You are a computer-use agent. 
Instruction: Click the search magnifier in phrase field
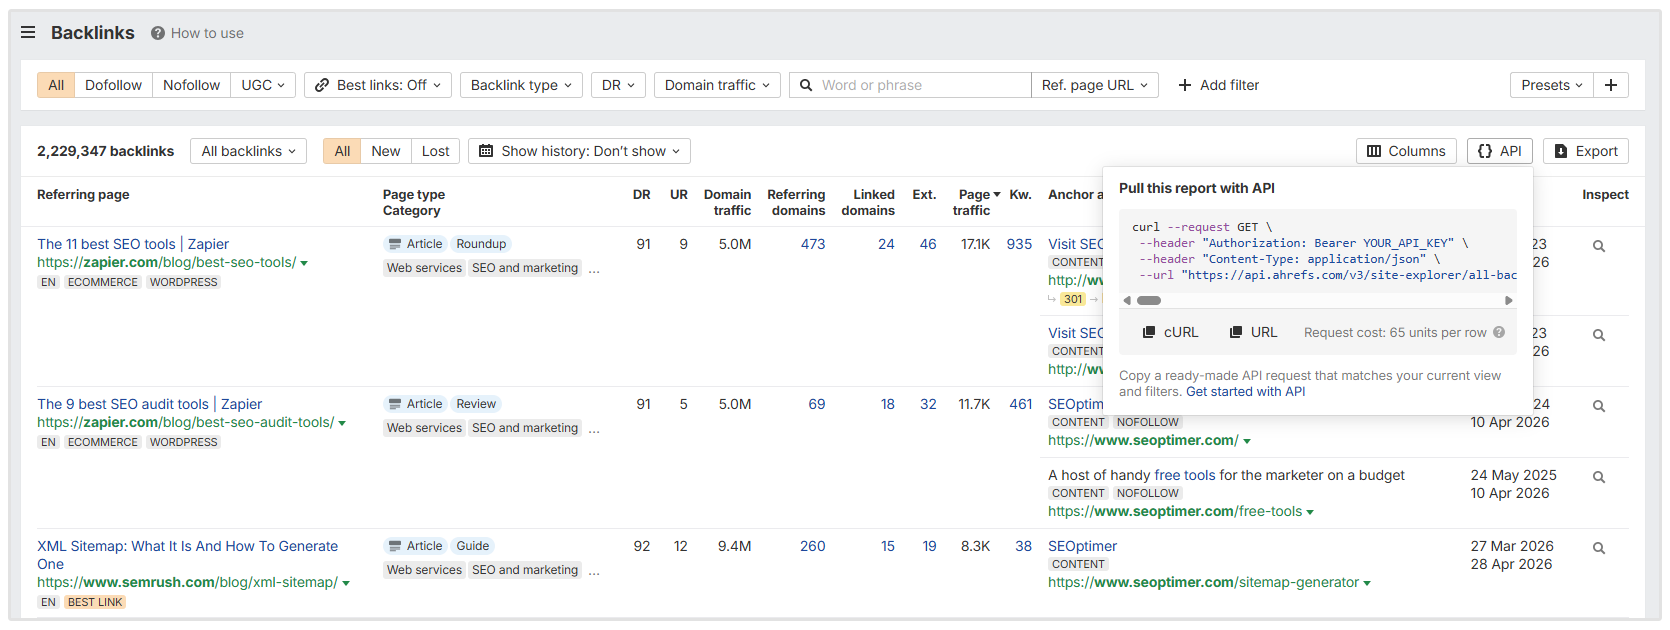click(806, 85)
